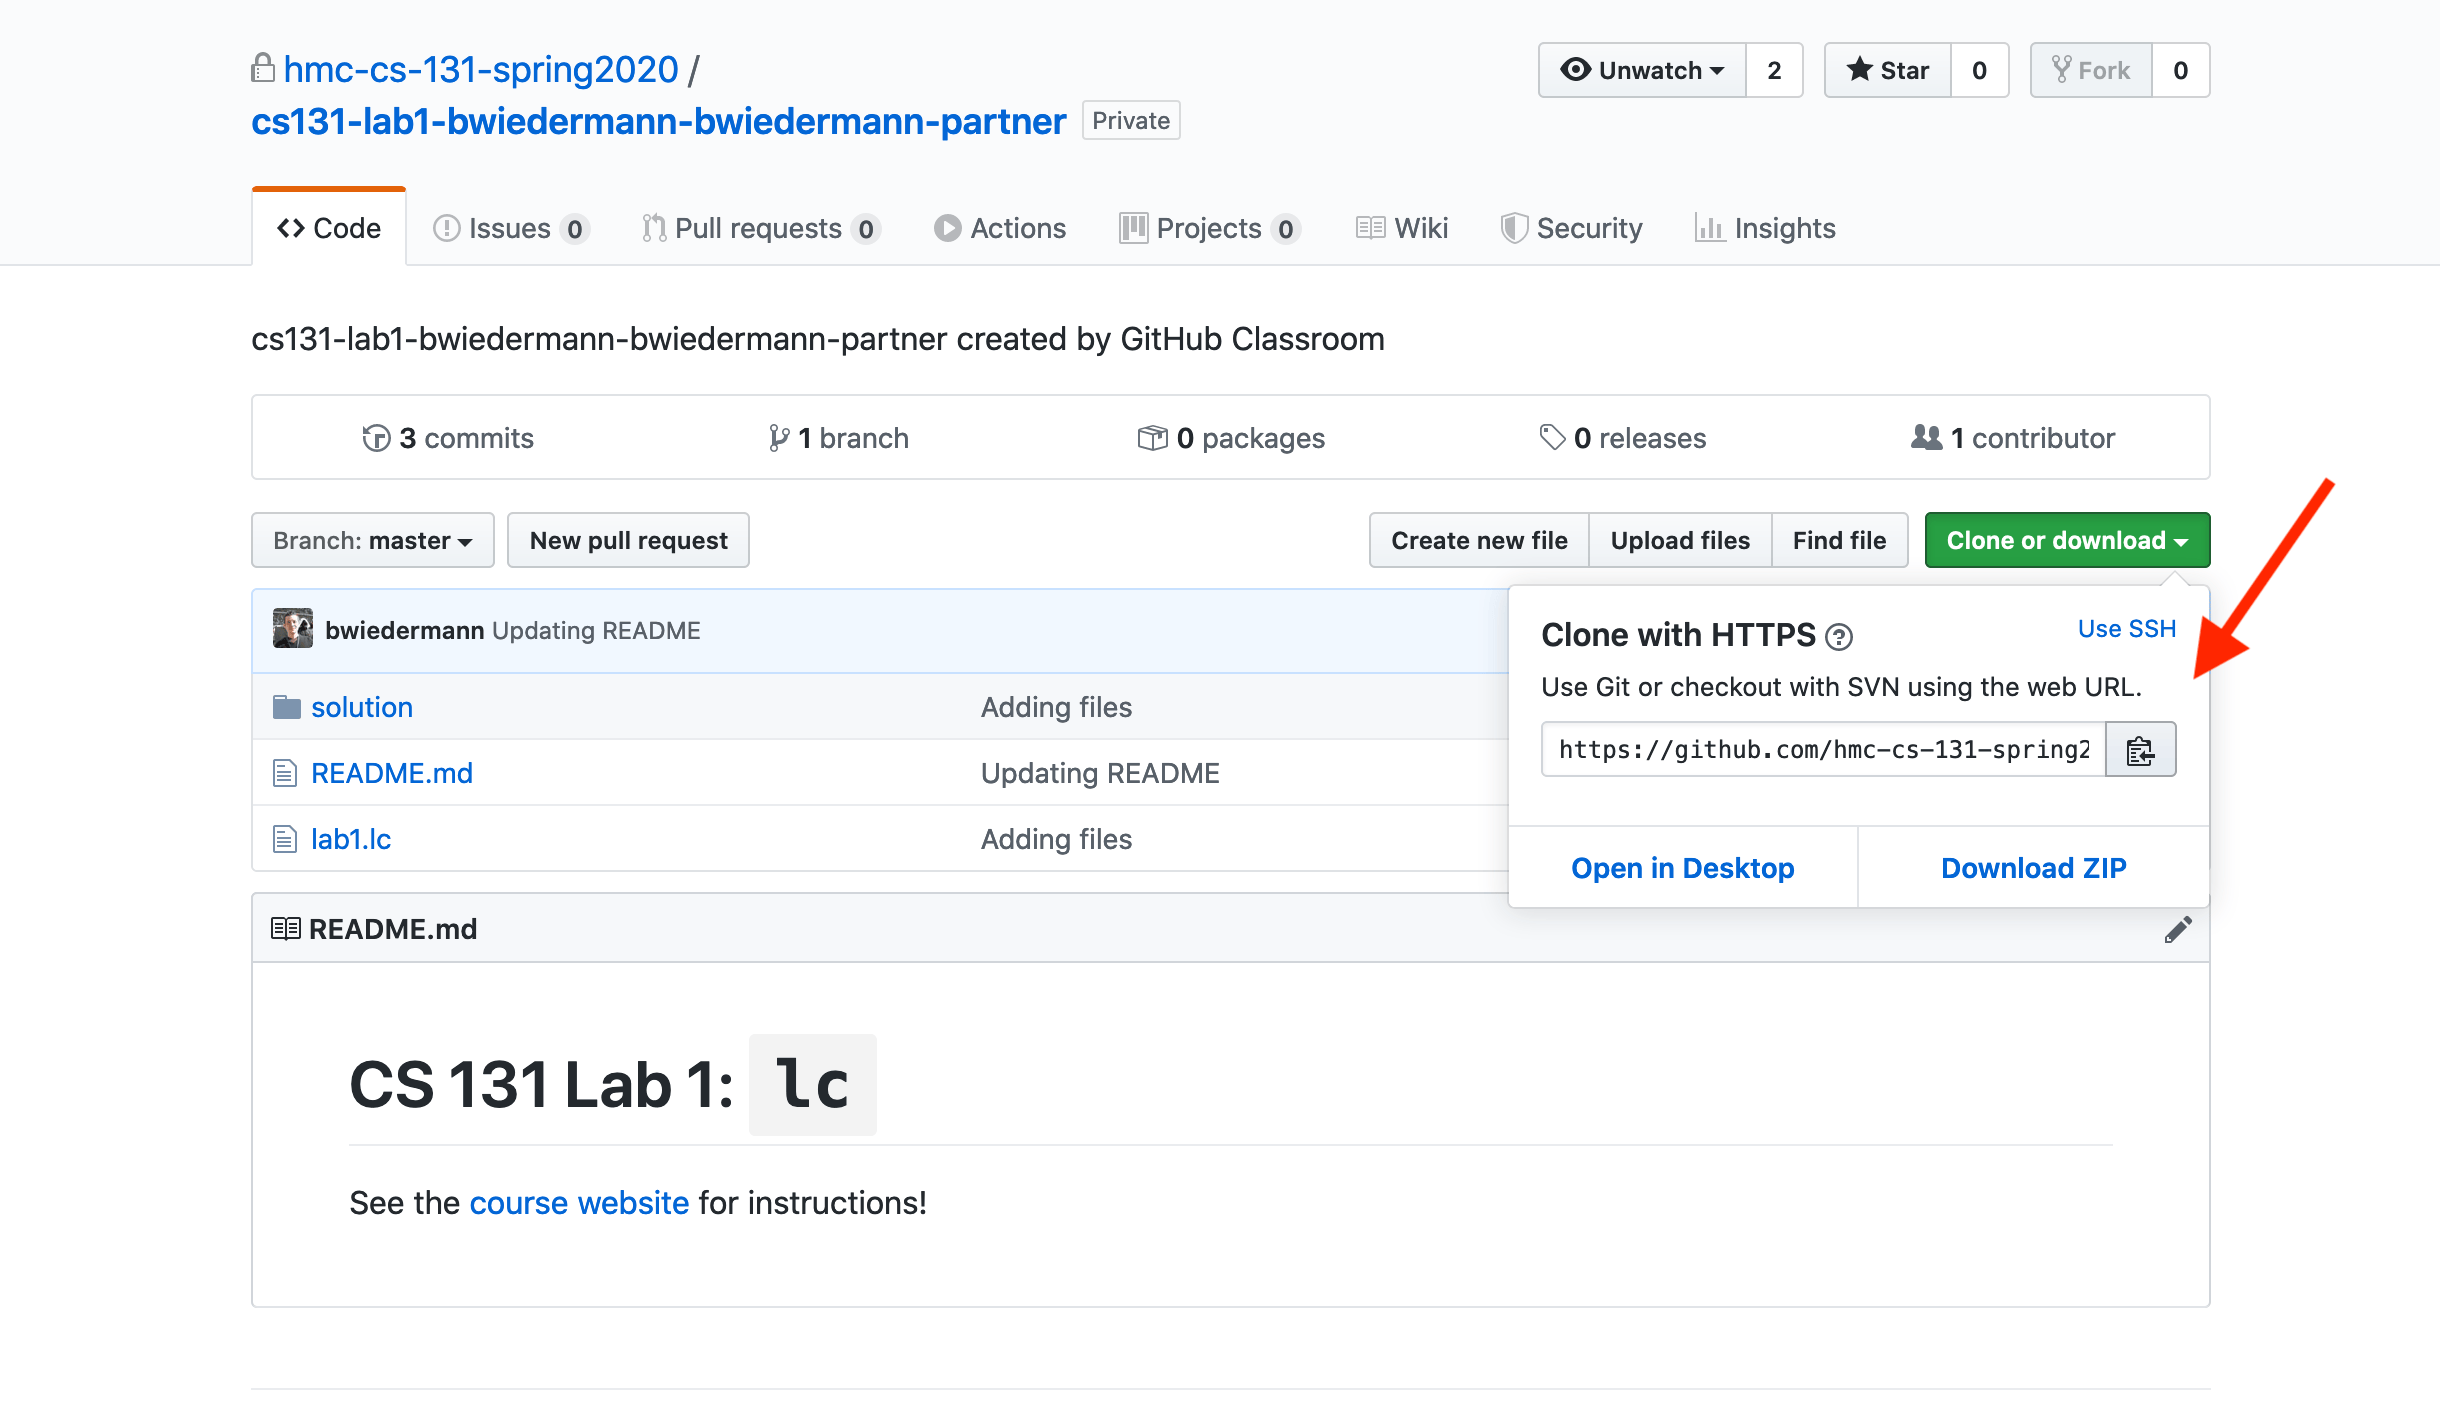Screen dimensions: 2440x1418
Task: Open the Issues tab
Action: tap(510, 228)
